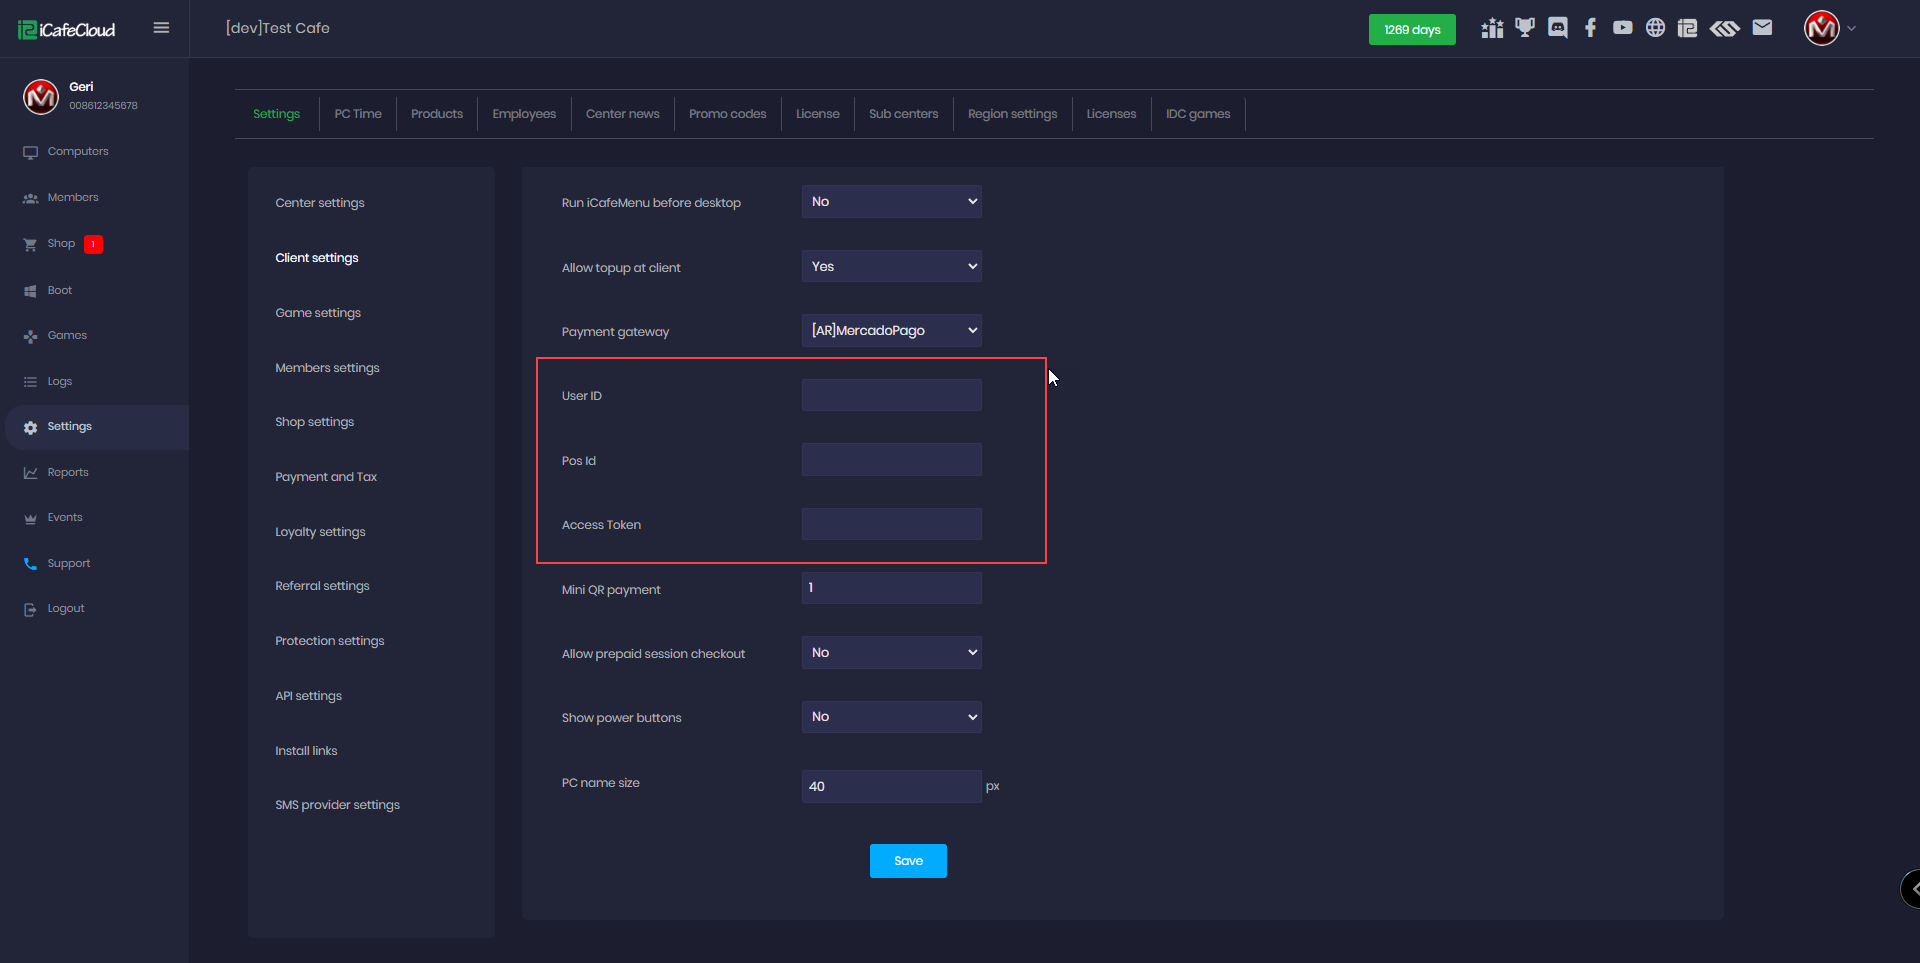1920x963 pixels.
Task: Open the mail envelope icon
Action: tap(1762, 28)
